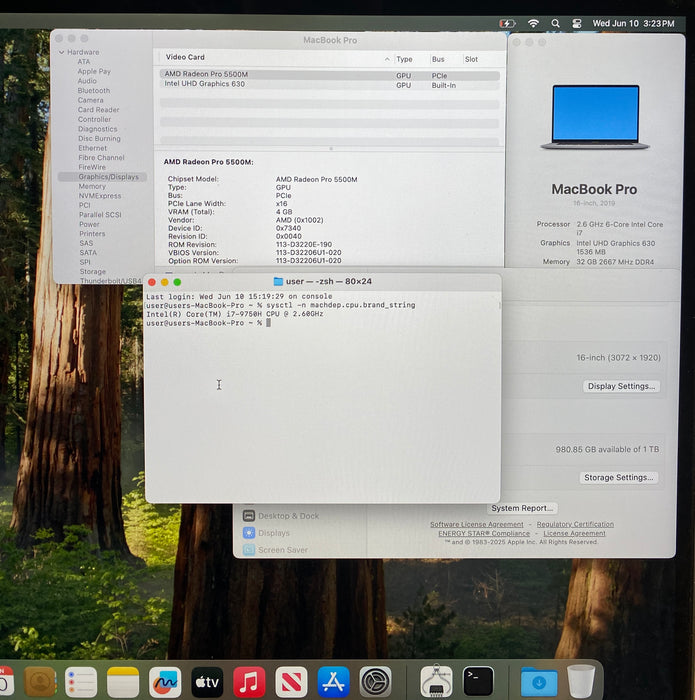695x700 pixels.
Task: Open the Downloads folder in the Dock
Action: click(539, 682)
